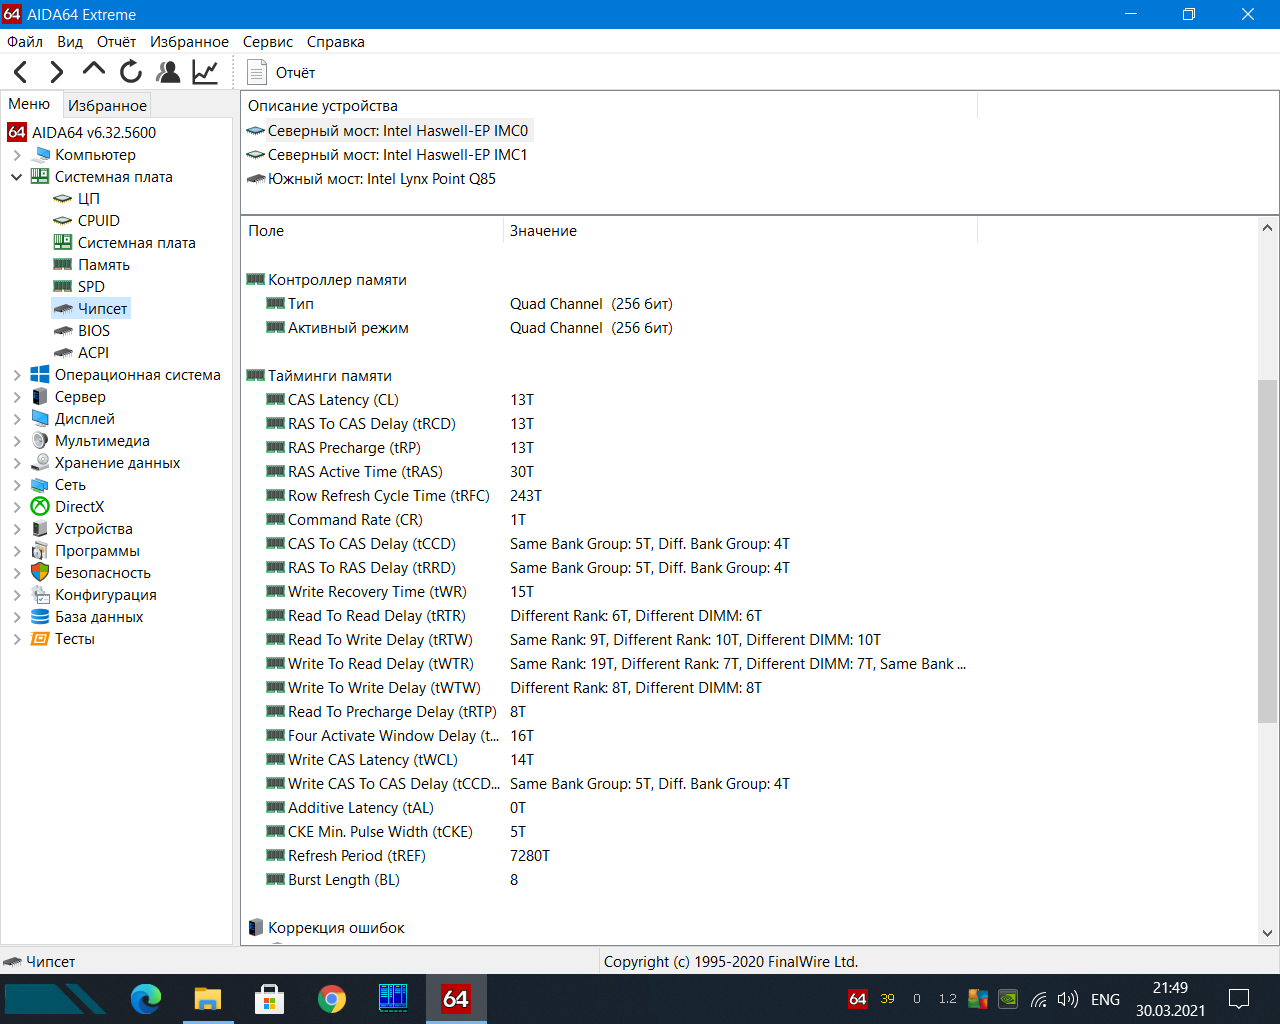Select the SPD tree item

click(x=91, y=287)
